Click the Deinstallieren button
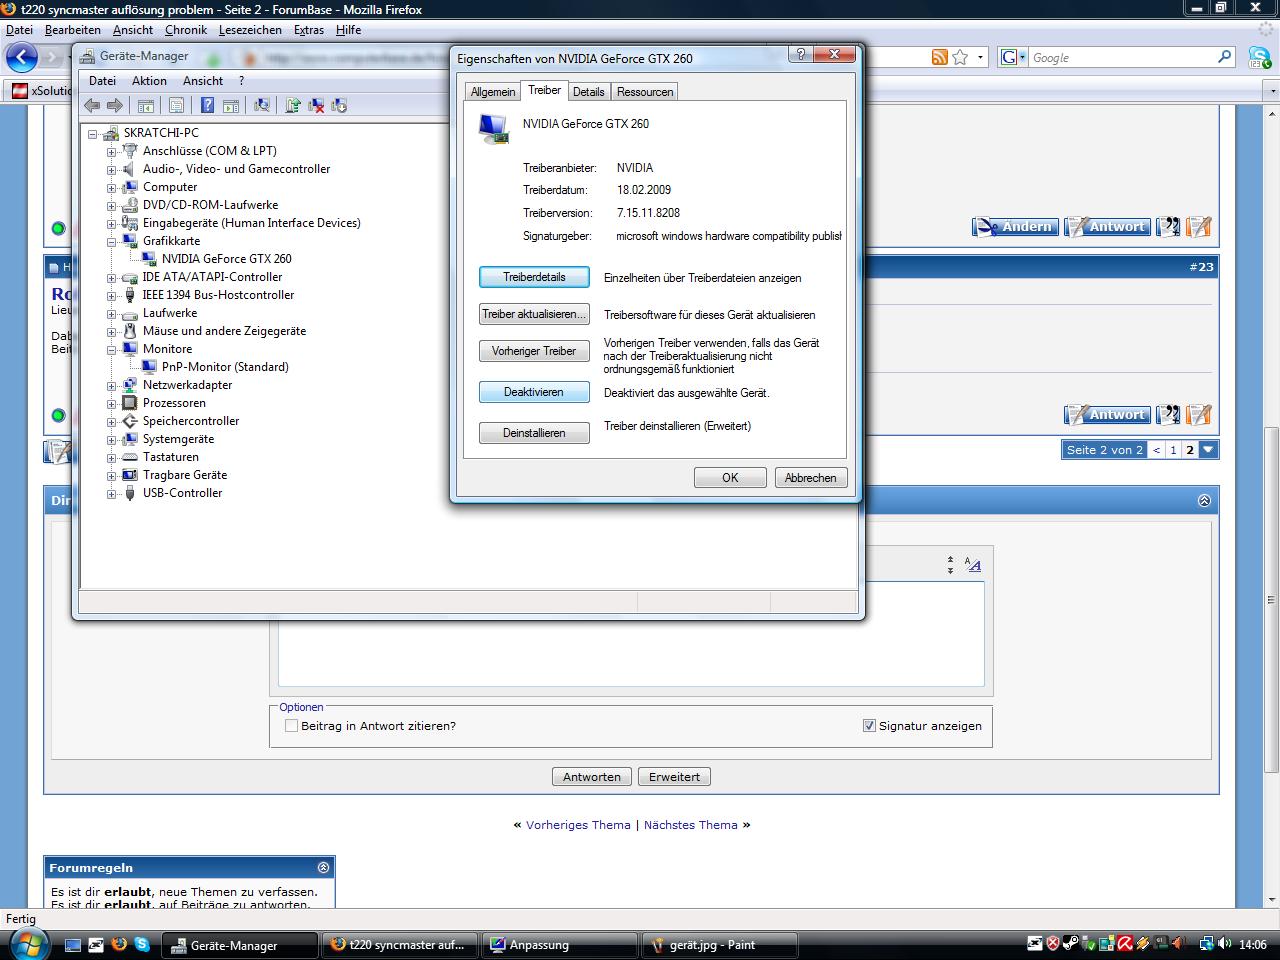Image resolution: width=1280 pixels, height=960 pixels. coord(534,433)
